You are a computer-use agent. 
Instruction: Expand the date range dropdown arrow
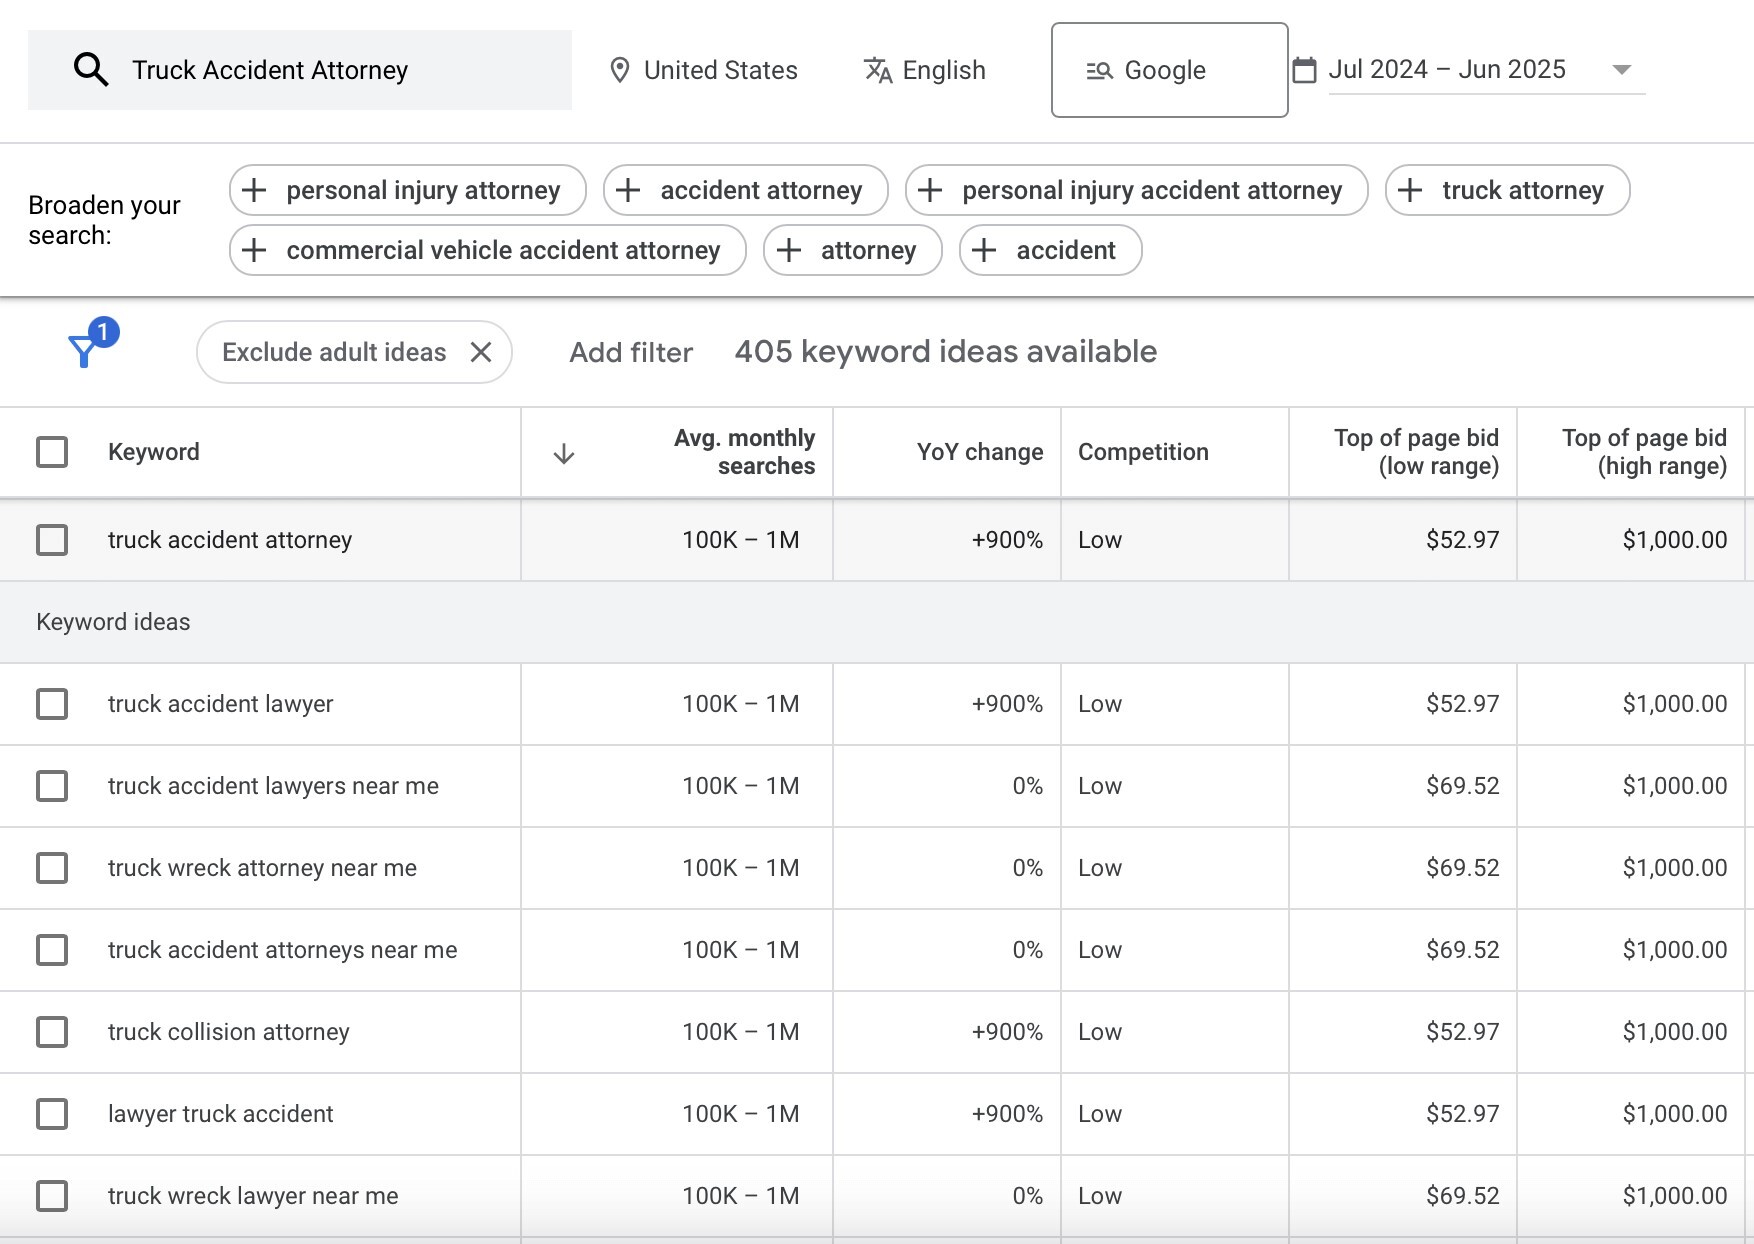point(1622,70)
